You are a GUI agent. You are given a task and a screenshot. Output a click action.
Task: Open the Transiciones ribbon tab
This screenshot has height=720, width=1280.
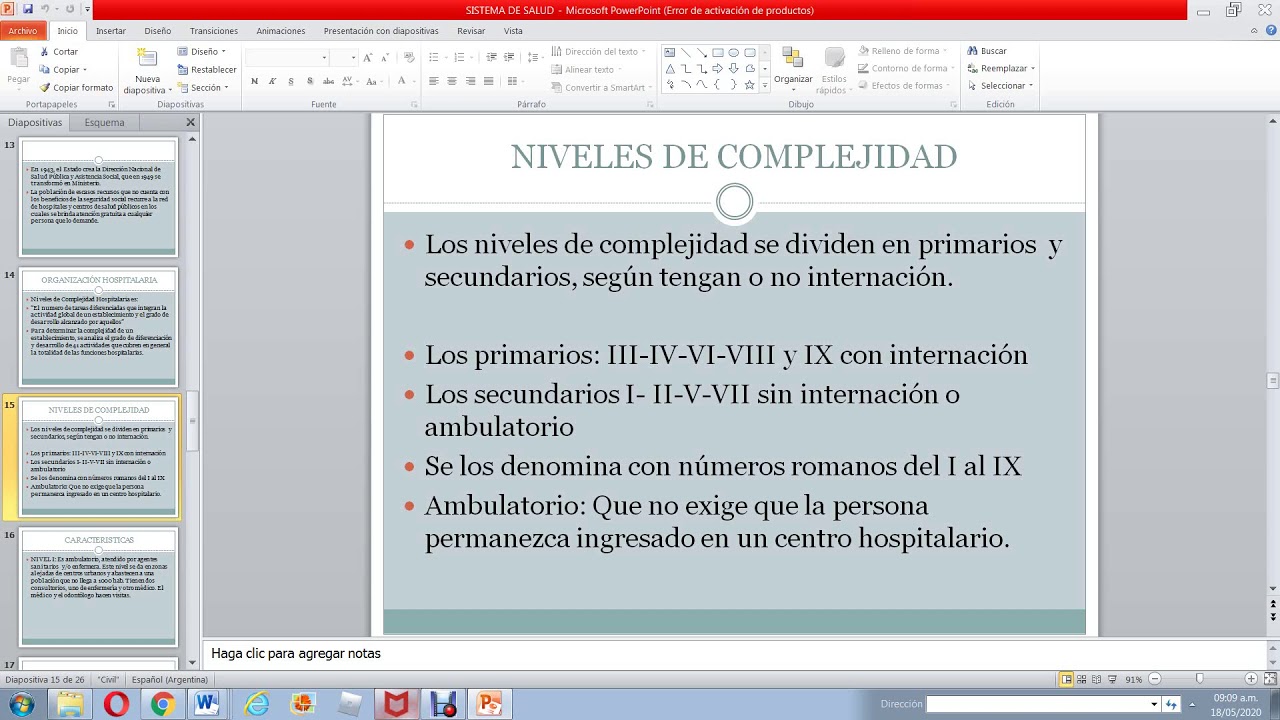214,31
